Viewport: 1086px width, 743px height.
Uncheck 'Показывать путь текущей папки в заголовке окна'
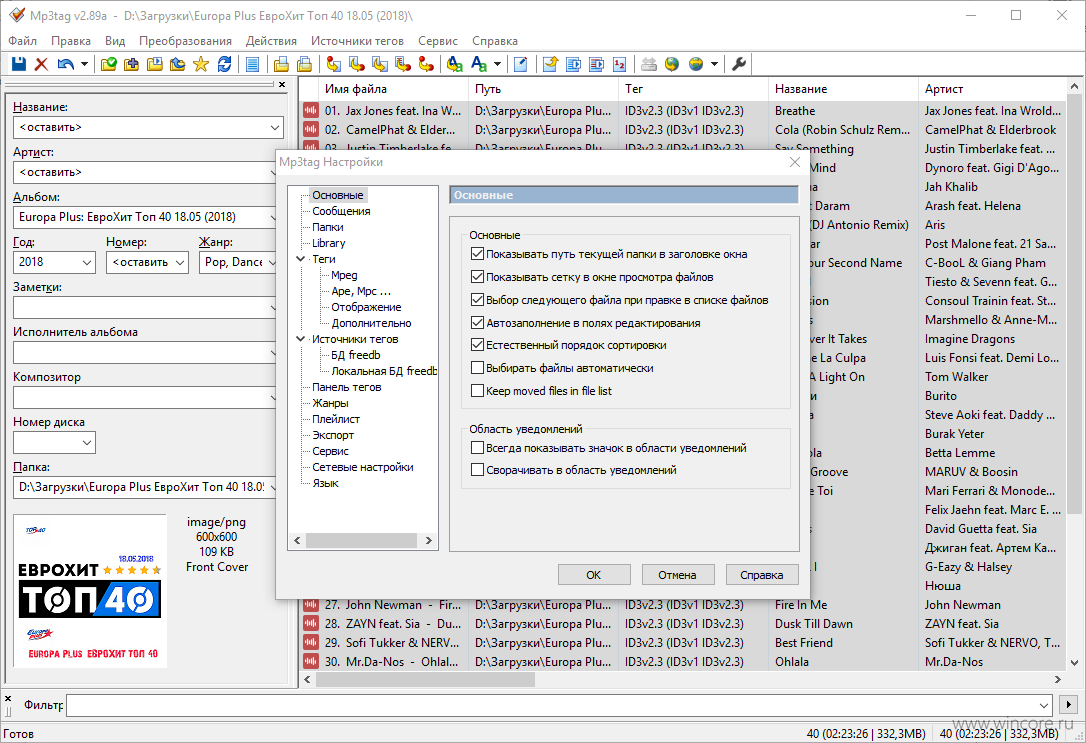pyautogui.click(x=477, y=253)
